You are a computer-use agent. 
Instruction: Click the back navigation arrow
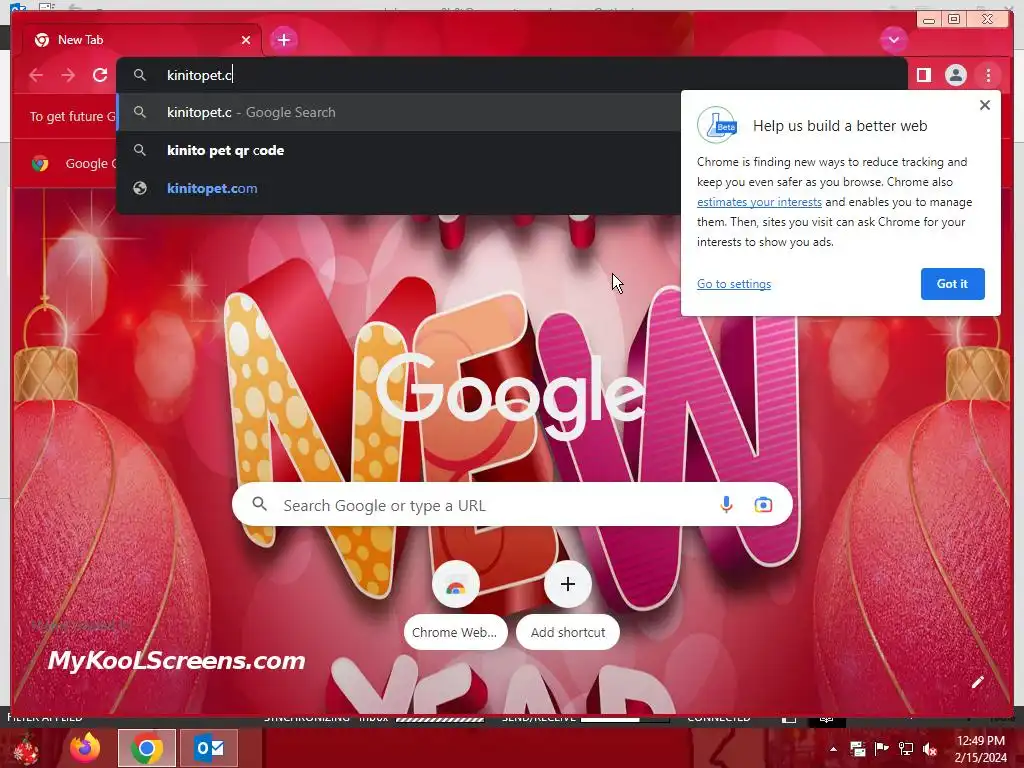tap(36, 75)
